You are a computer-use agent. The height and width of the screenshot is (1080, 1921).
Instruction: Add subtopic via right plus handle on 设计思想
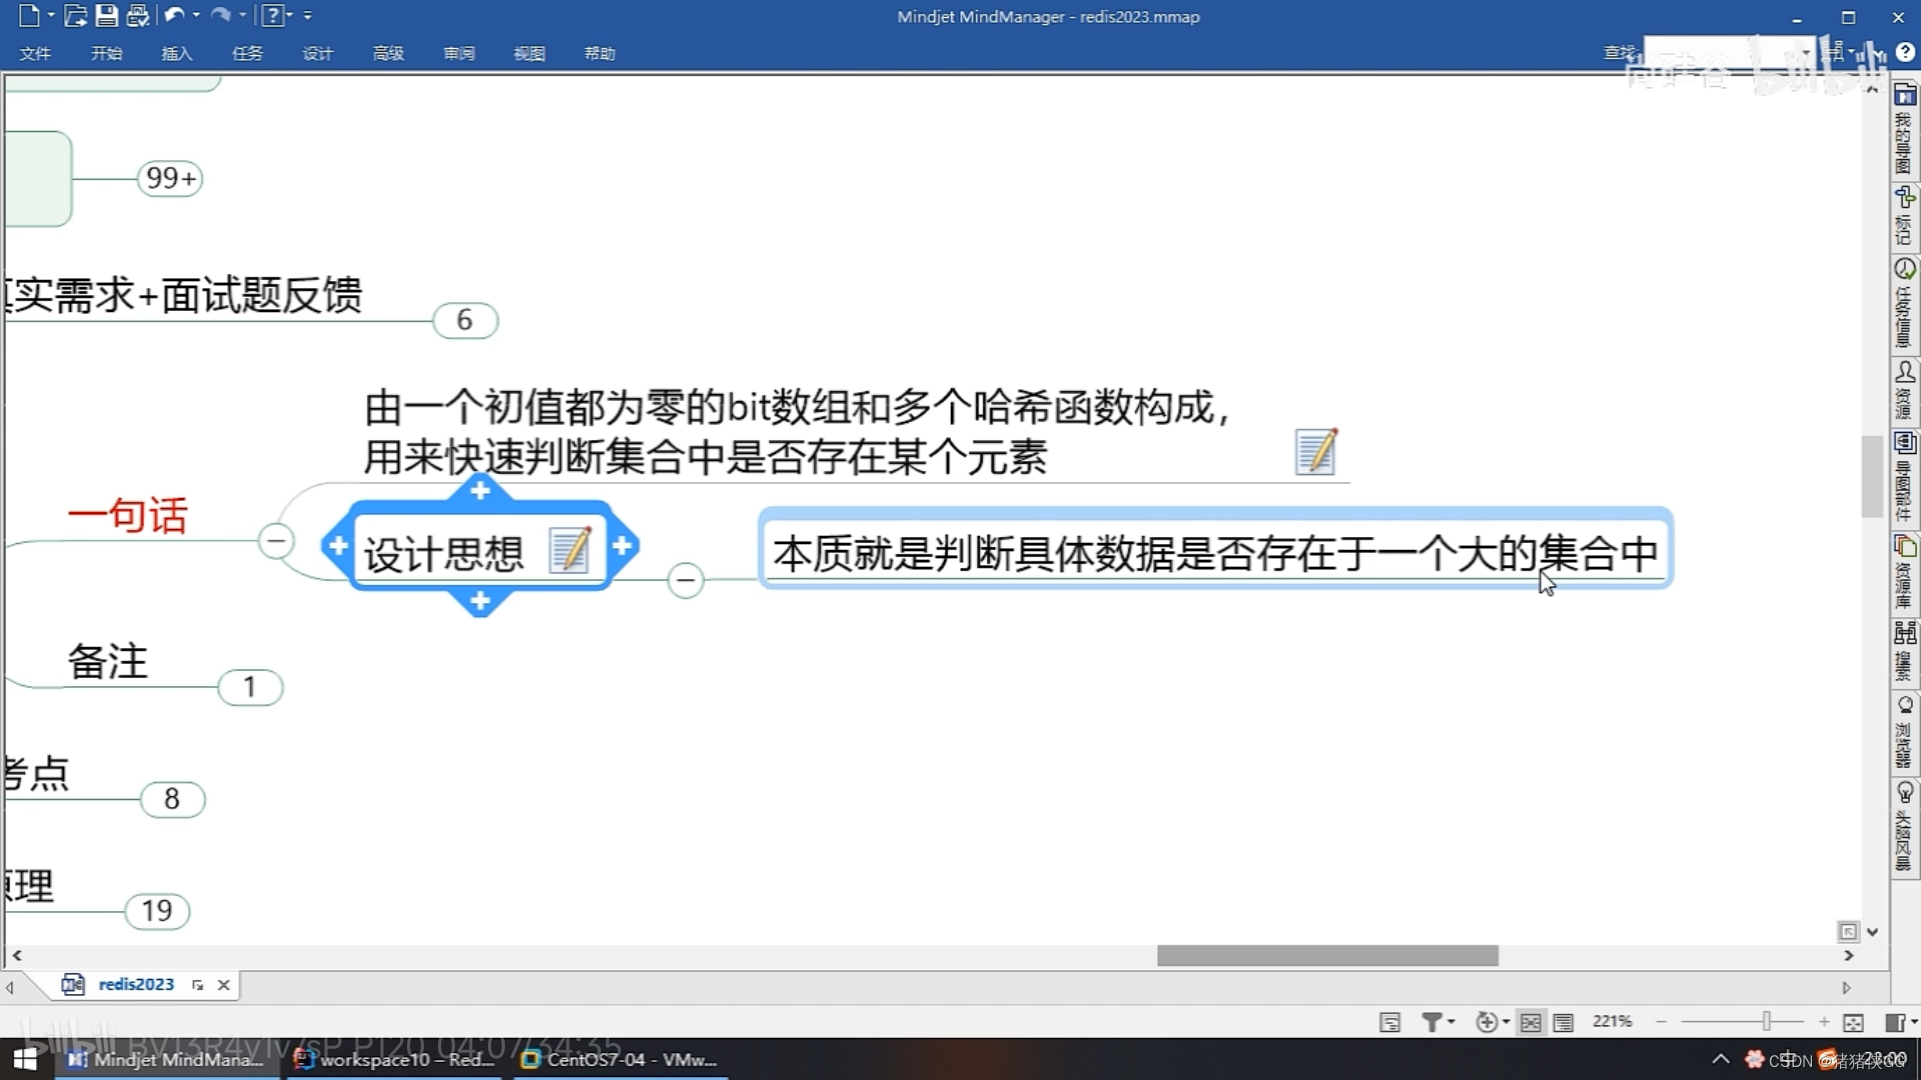tap(622, 546)
